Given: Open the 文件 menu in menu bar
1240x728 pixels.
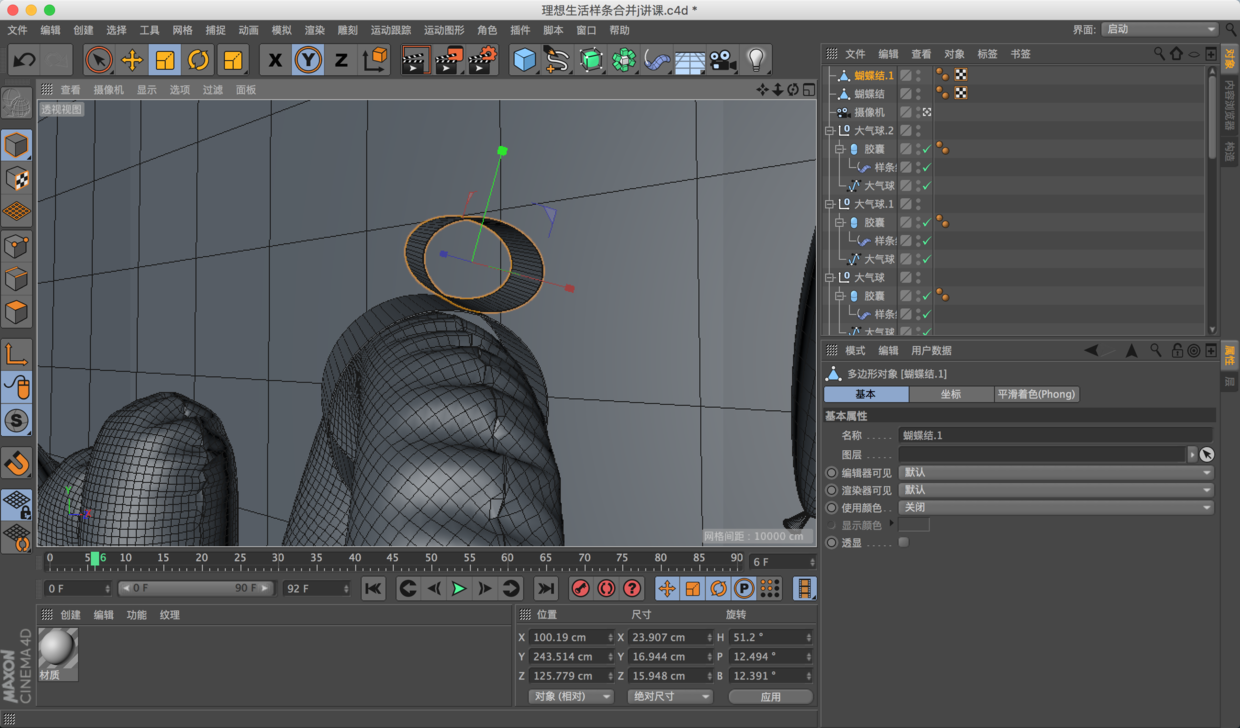Looking at the screenshot, I should click(x=18, y=30).
